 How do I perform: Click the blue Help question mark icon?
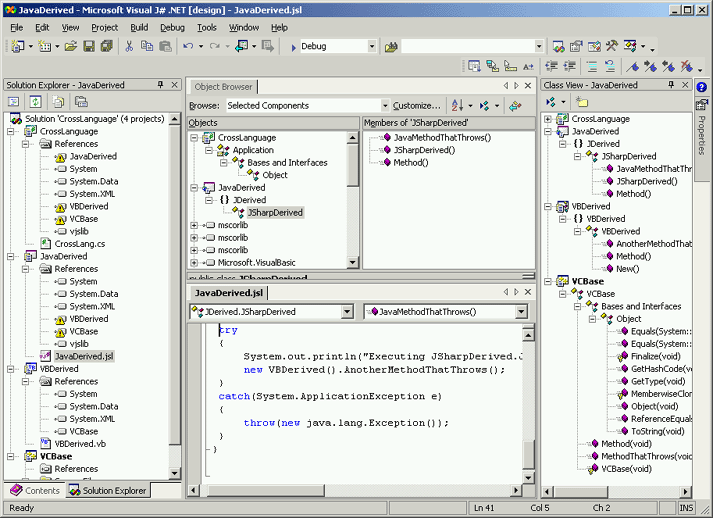point(702,87)
